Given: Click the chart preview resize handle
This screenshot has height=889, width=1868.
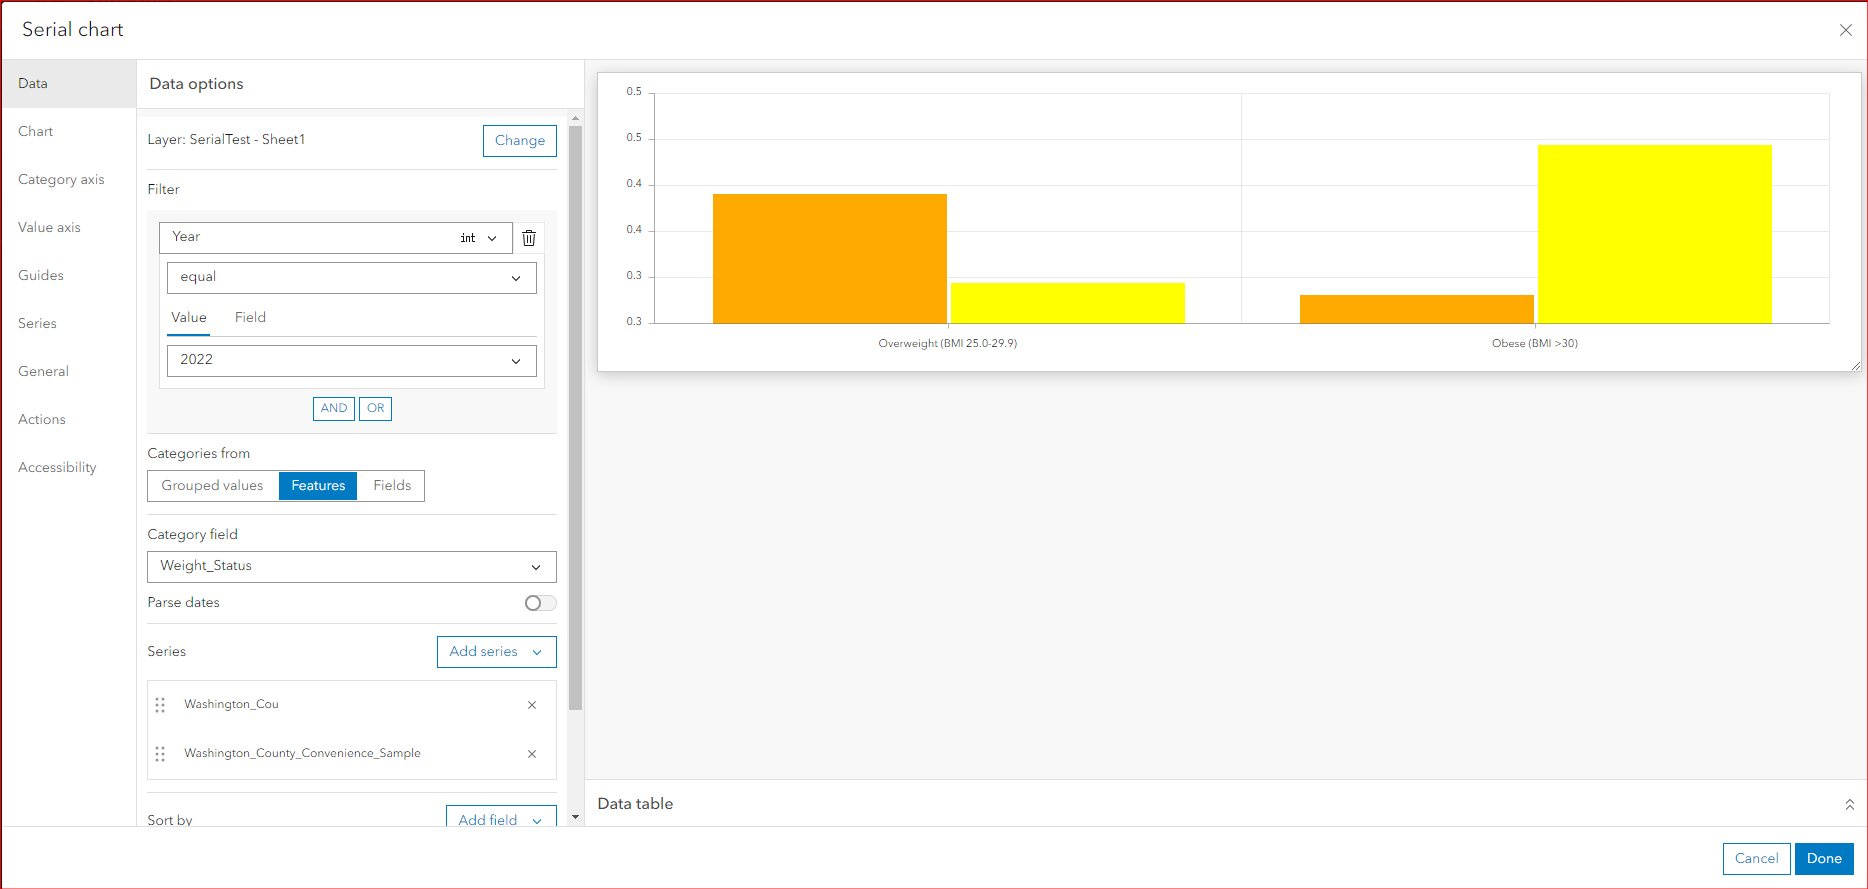Looking at the screenshot, I should 1855,366.
